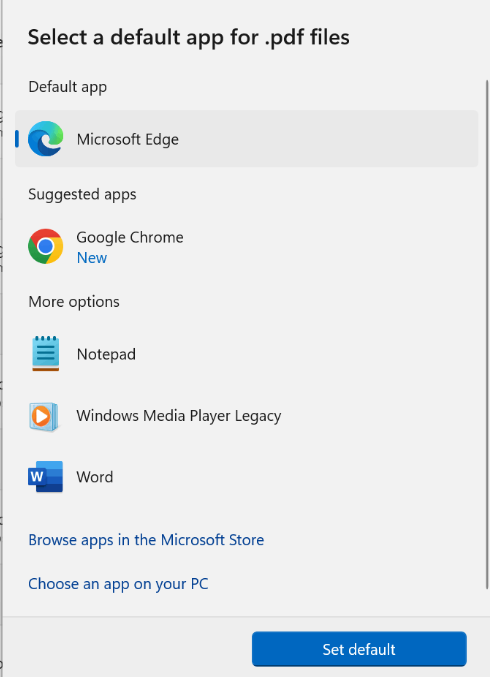Viewport: 490px width, 677px height.
Task: Click the blue selection indicator beside Edge
Action: 17,139
